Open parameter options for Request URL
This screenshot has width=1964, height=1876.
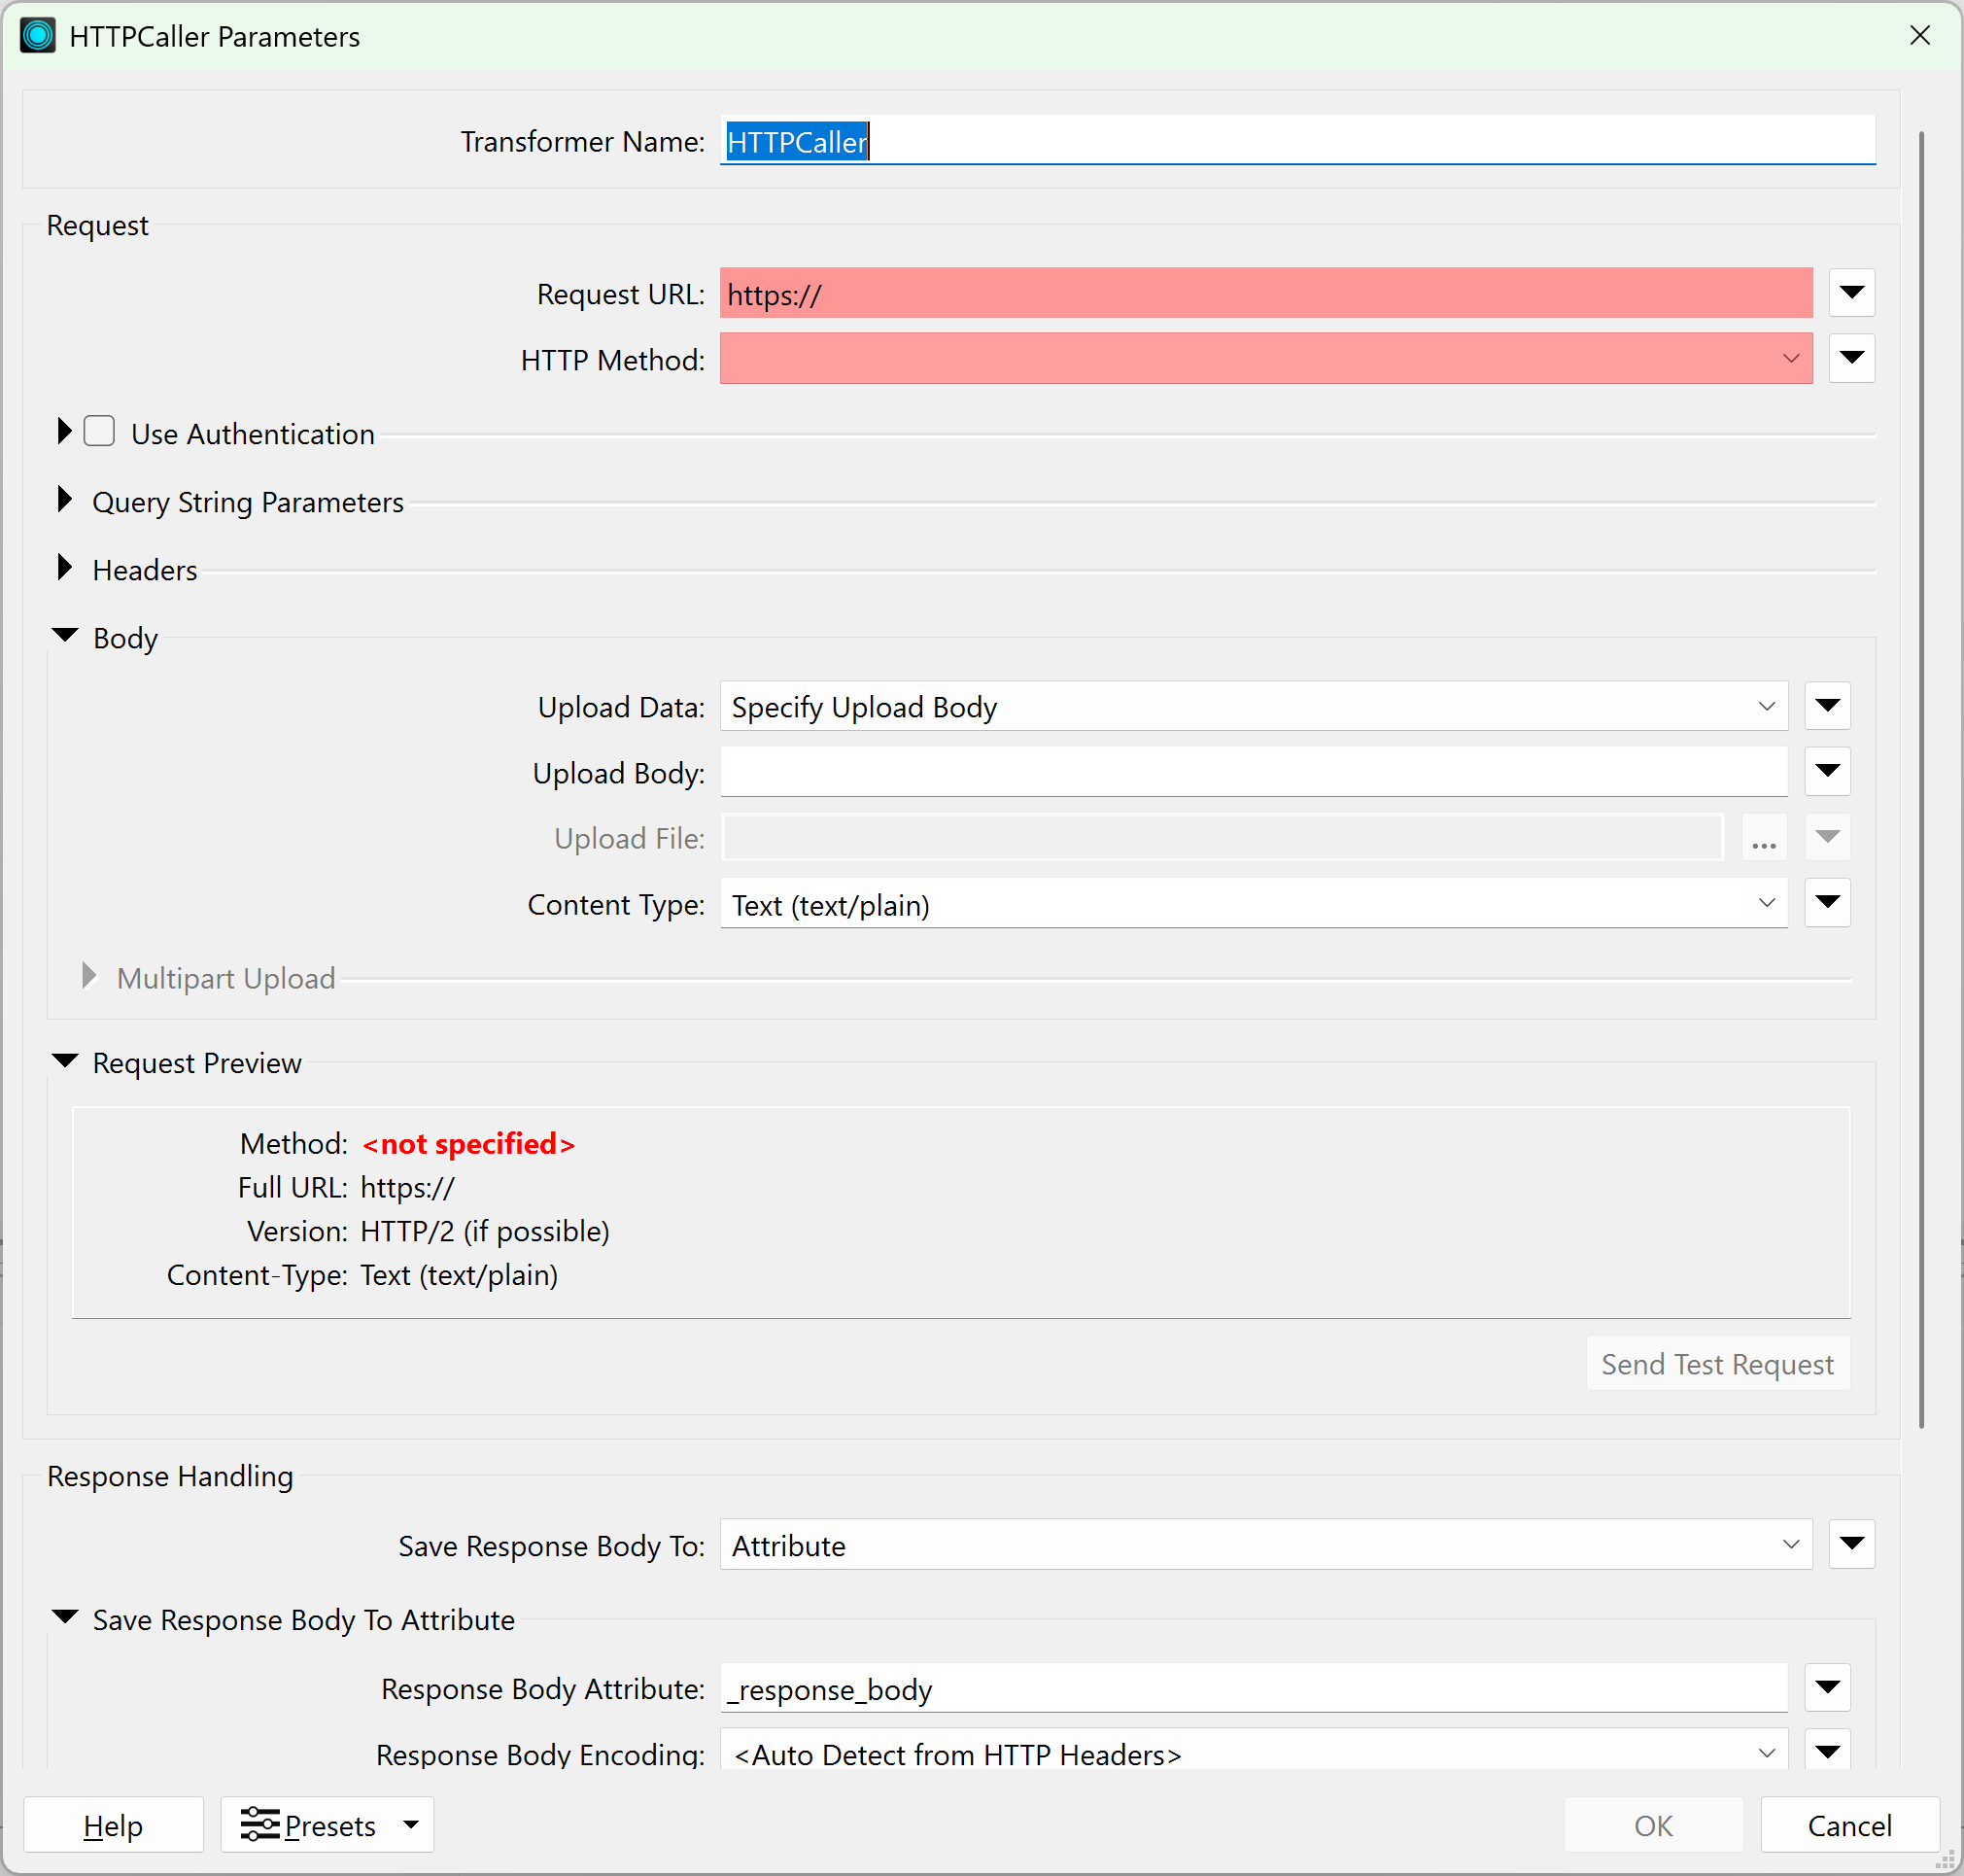pos(1851,293)
